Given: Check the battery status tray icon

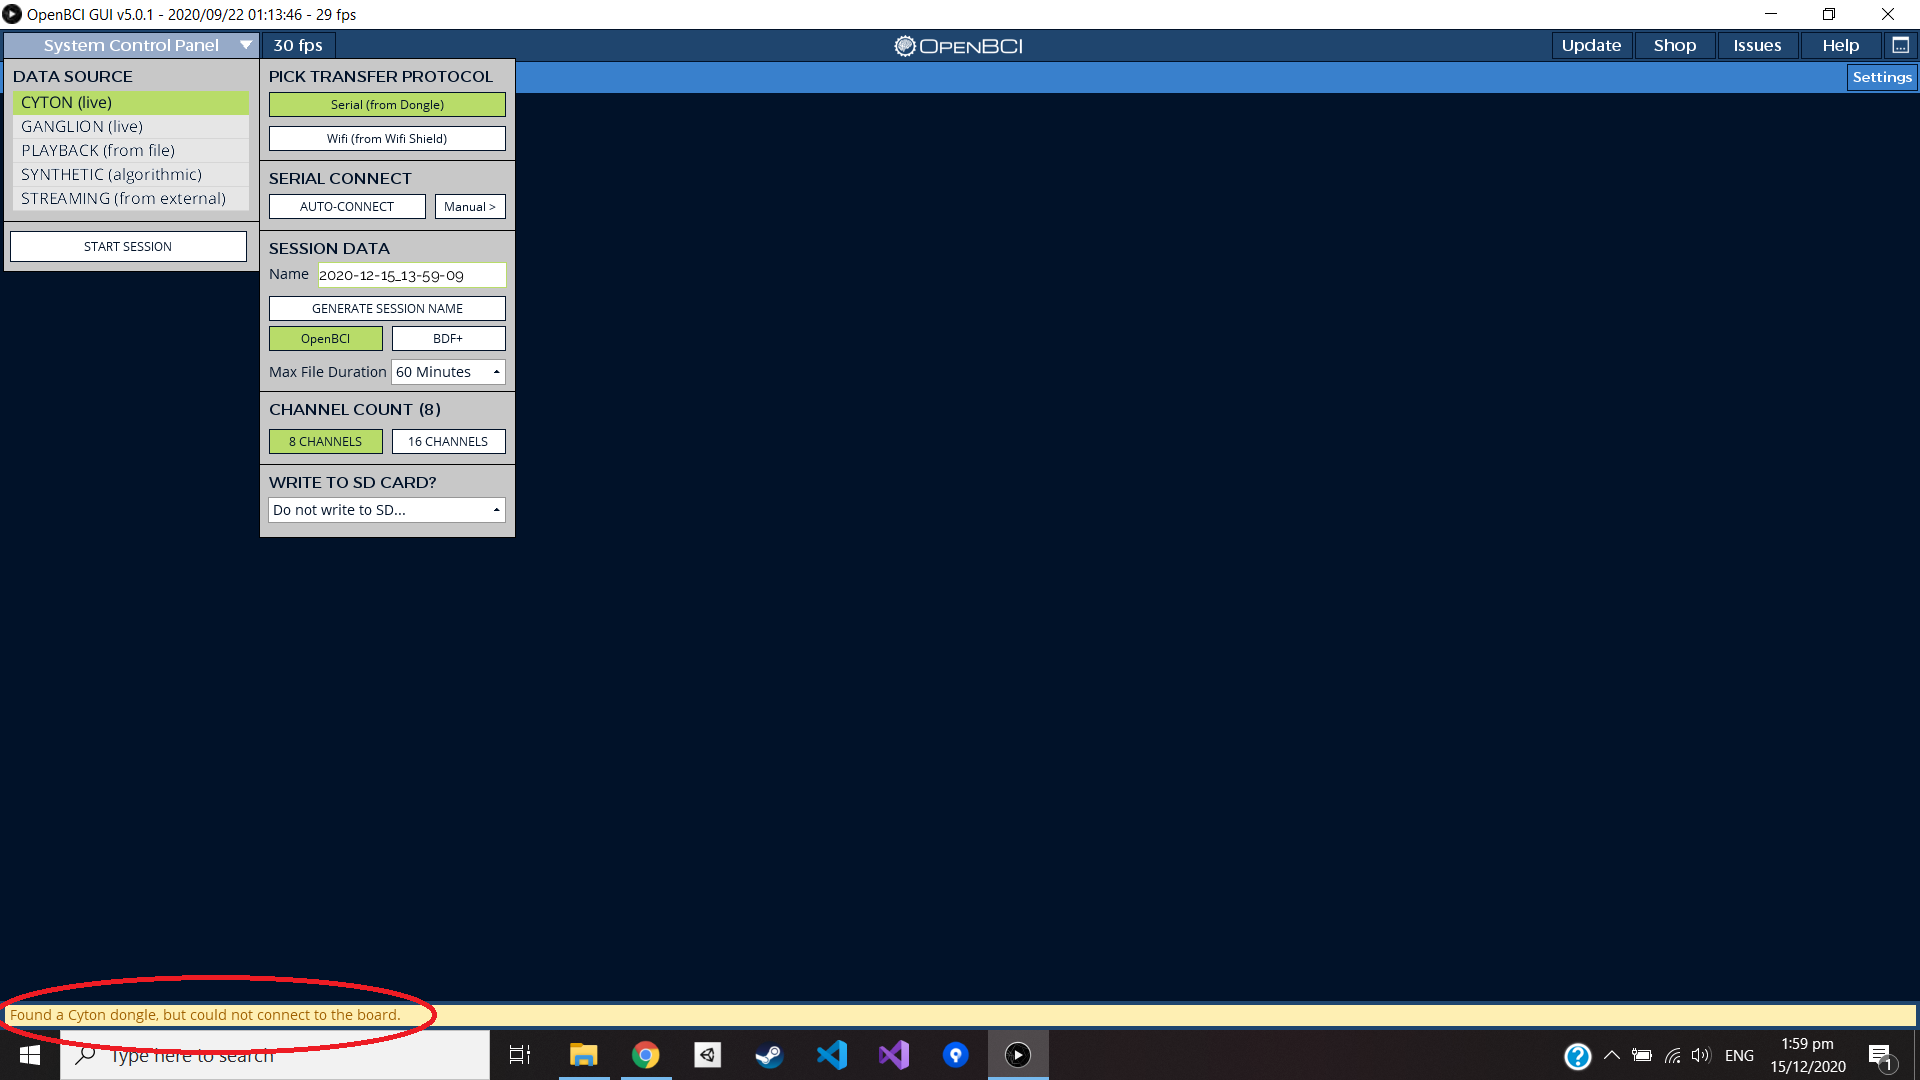Looking at the screenshot, I should [x=1642, y=1055].
